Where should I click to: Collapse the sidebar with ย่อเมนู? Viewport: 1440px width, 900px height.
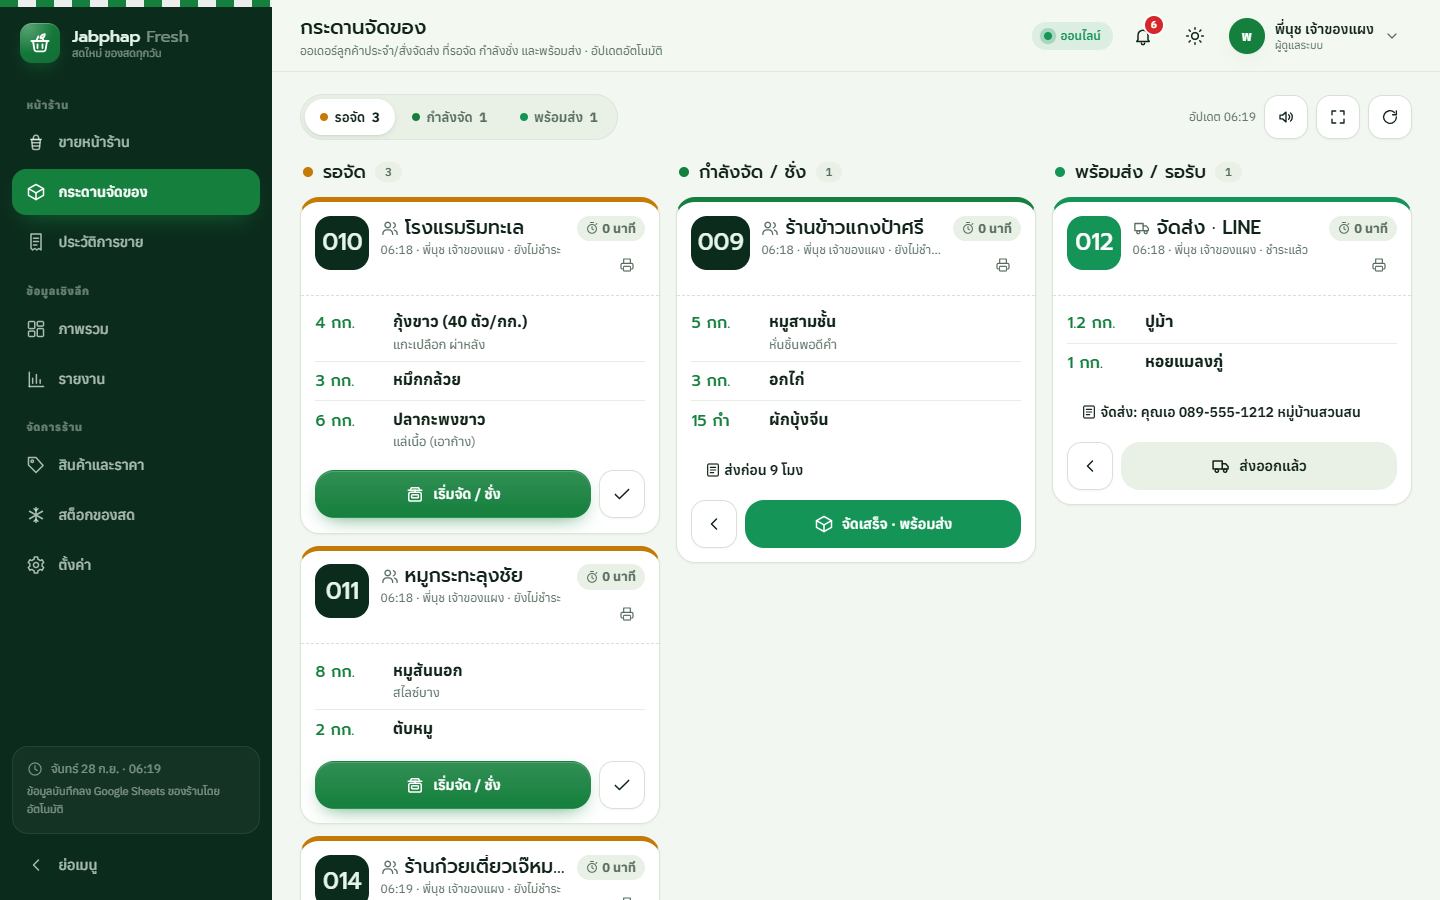point(136,865)
